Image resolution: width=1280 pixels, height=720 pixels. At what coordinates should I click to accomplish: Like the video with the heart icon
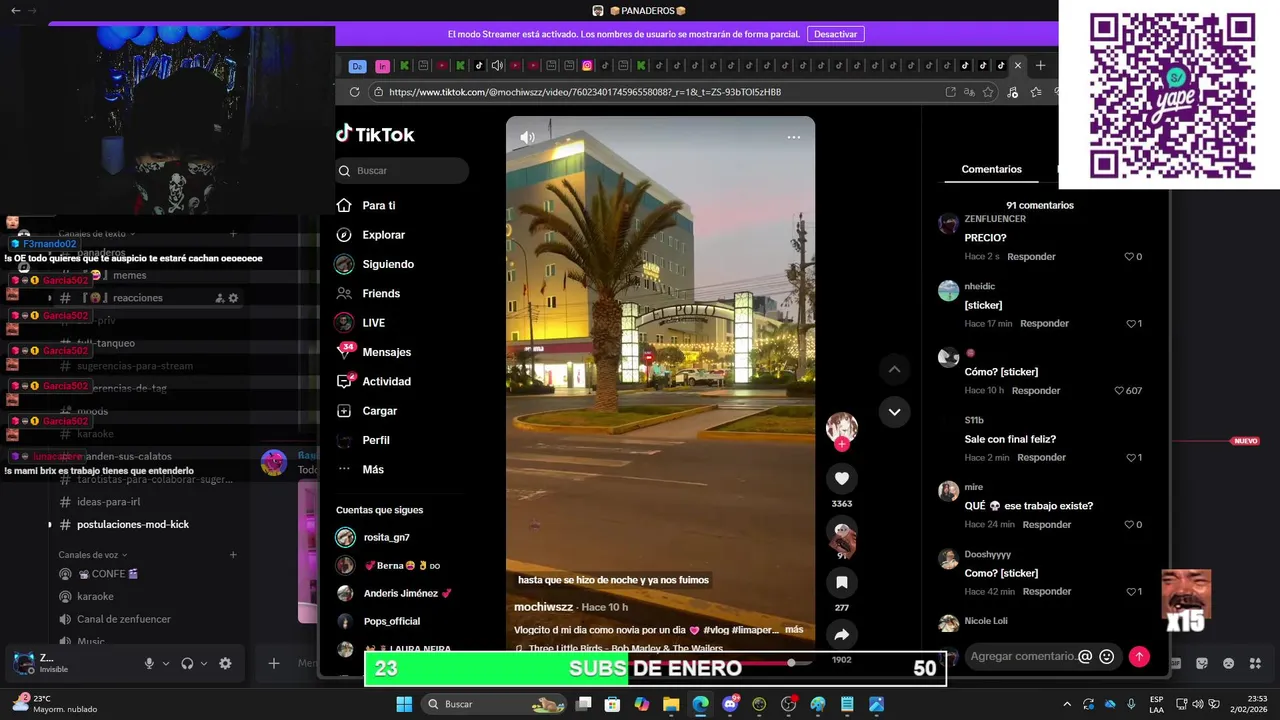(x=842, y=479)
